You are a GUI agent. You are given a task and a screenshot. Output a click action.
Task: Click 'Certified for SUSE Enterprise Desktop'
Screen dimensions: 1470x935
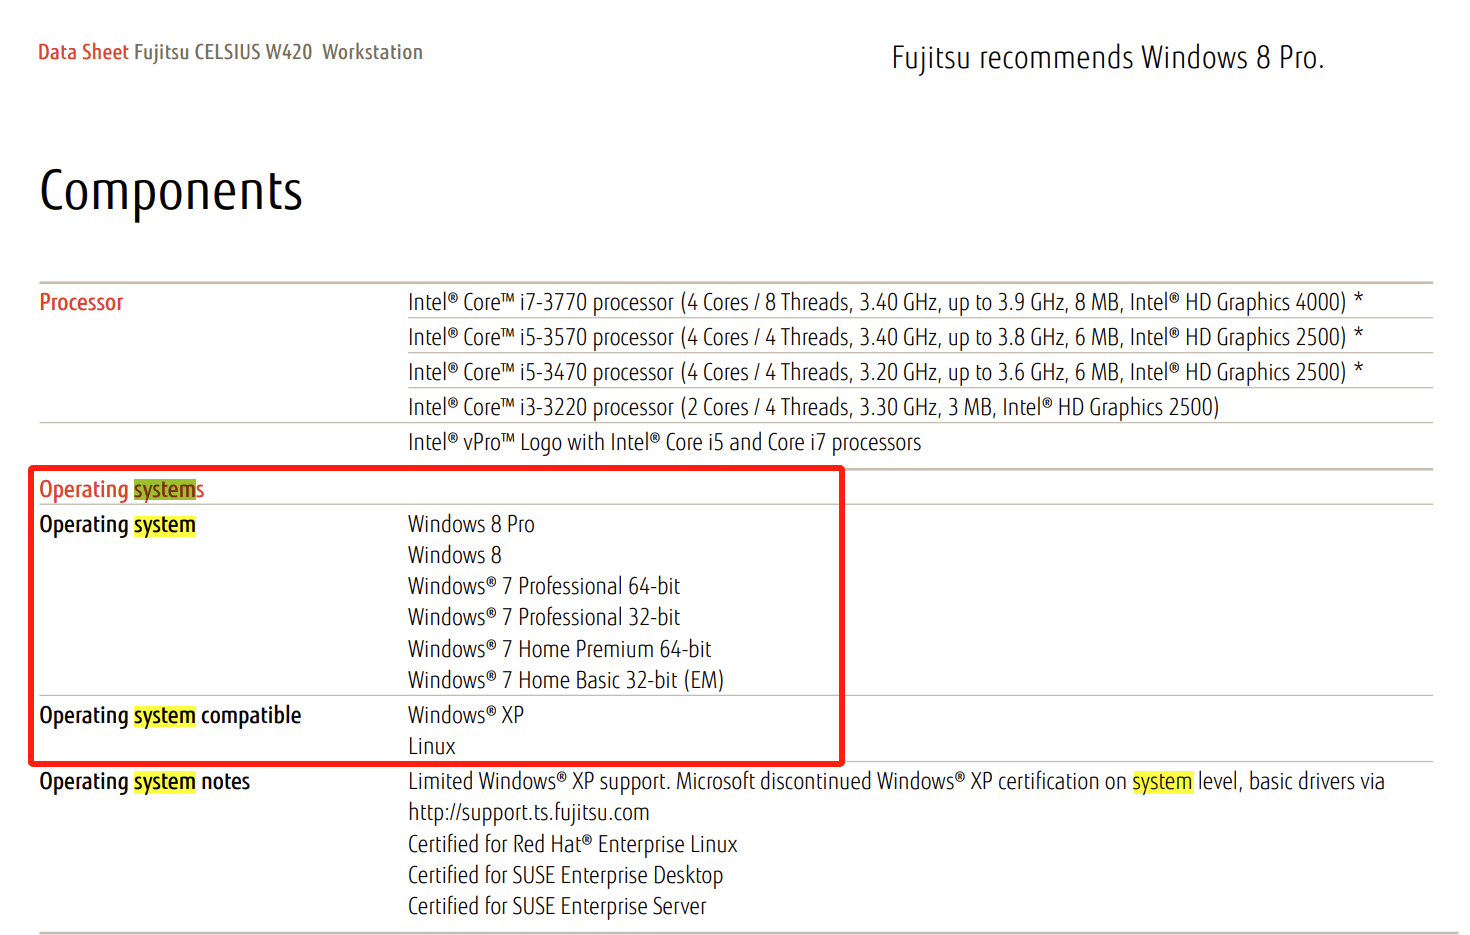coord(565,875)
